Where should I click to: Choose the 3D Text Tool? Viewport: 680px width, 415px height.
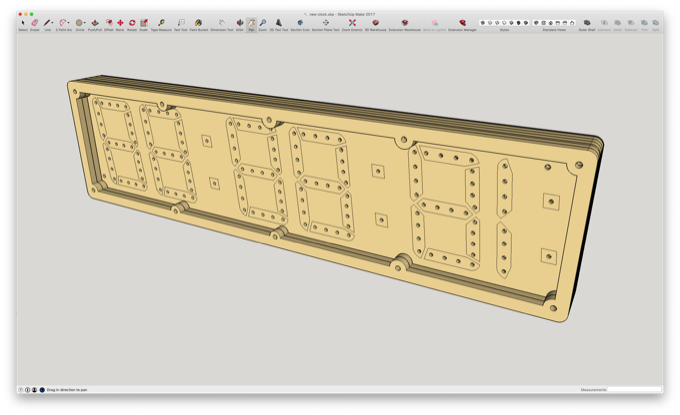[279, 23]
